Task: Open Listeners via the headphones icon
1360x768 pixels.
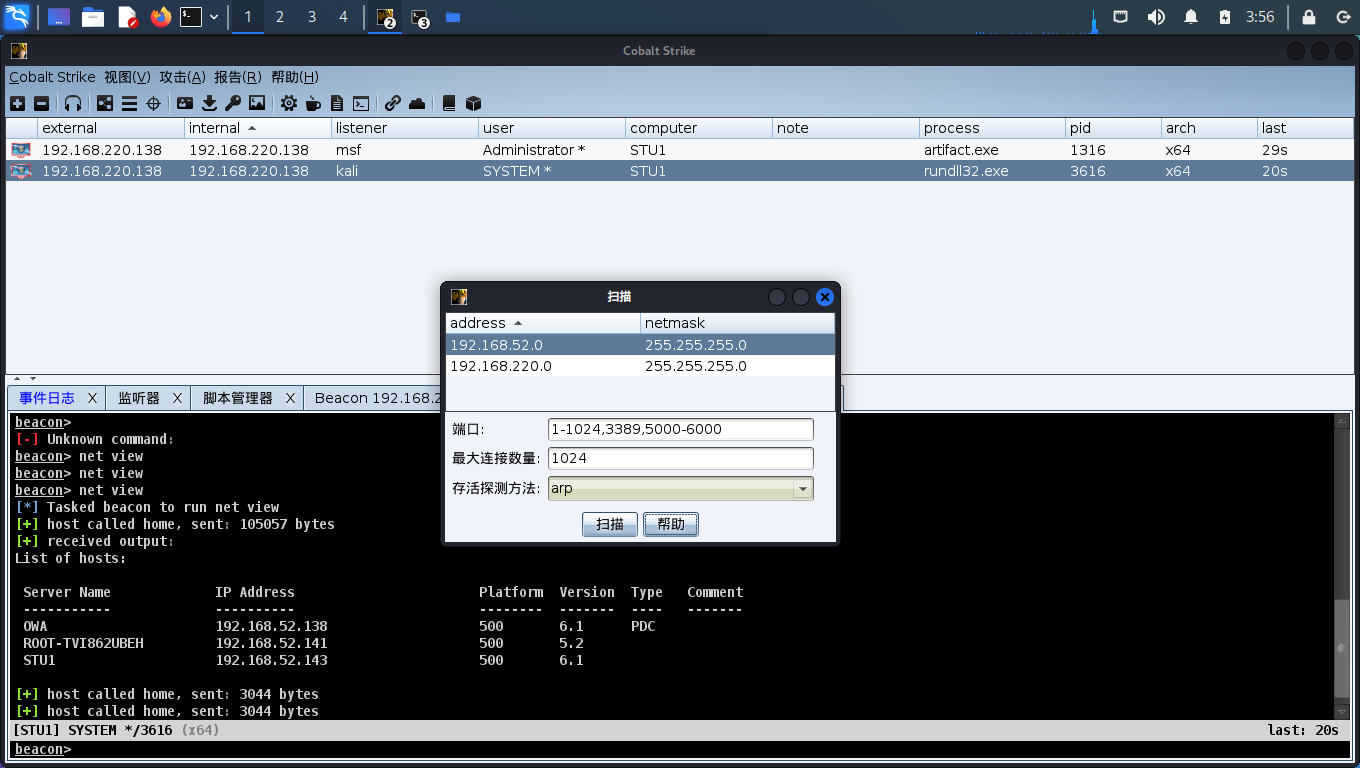Action: [73, 103]
